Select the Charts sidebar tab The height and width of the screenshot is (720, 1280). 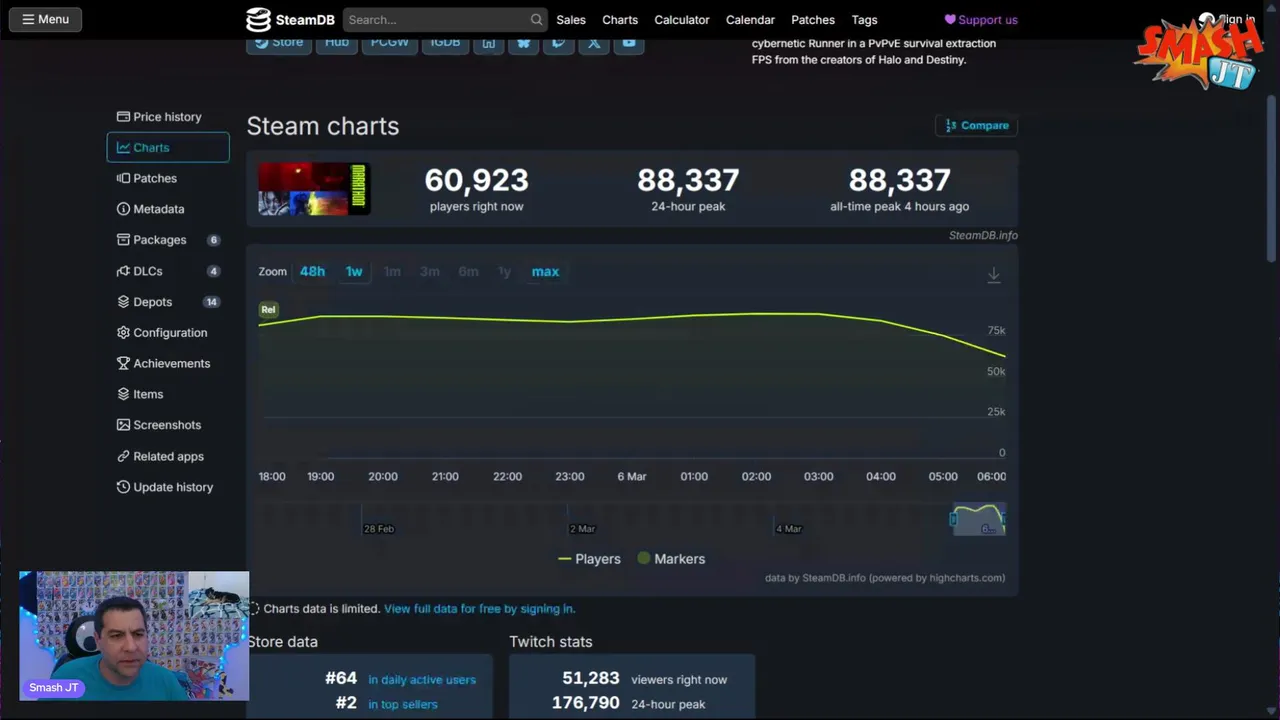168,147
